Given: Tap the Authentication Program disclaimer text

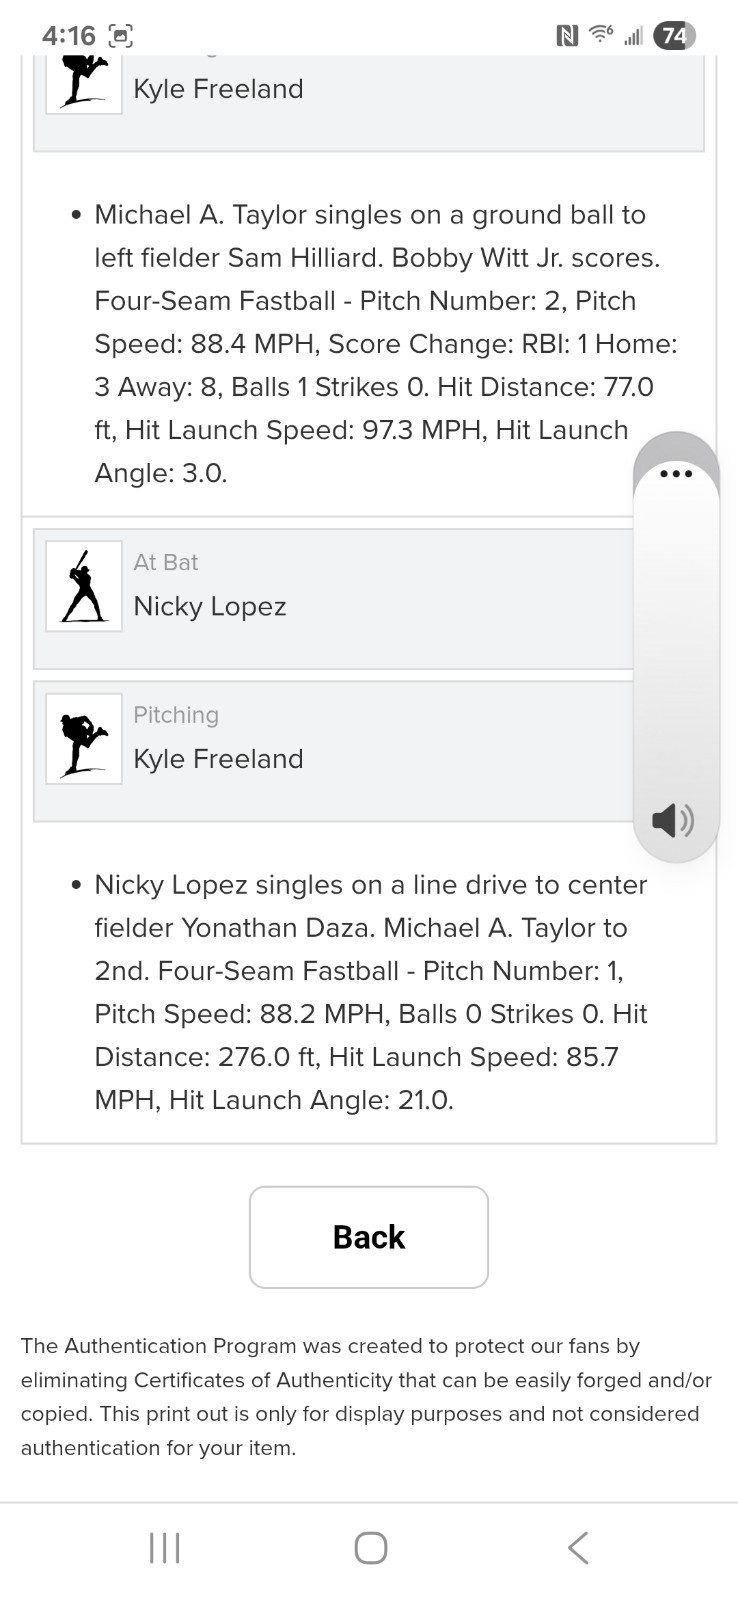Looking at the screenshot, I should pyautogui.click(x=367, y=1397).
